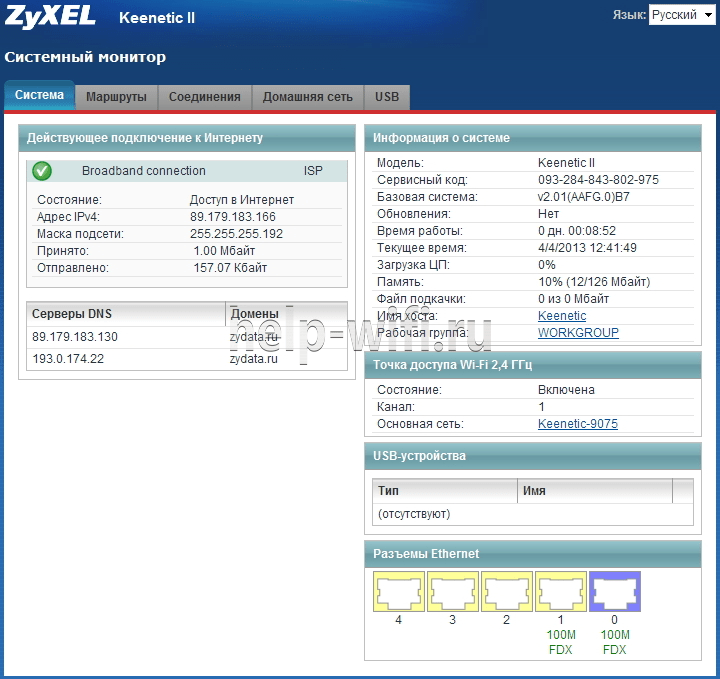This screenshot has height=679, width=720.
Task: Select DNS server 193.0.174.22 row
Action: 187,359
